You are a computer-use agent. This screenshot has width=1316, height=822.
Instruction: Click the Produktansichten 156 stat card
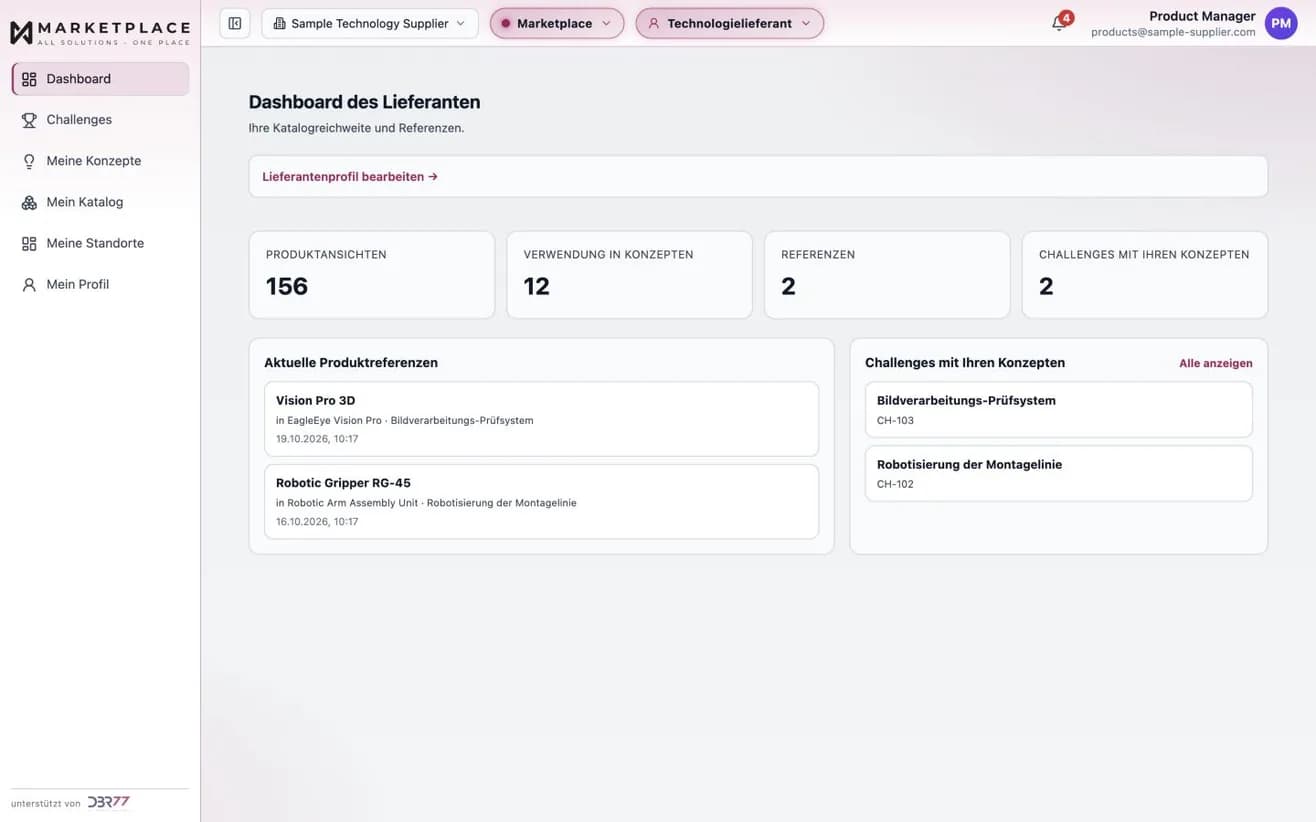pyautogui.click(x=372, y=275)
